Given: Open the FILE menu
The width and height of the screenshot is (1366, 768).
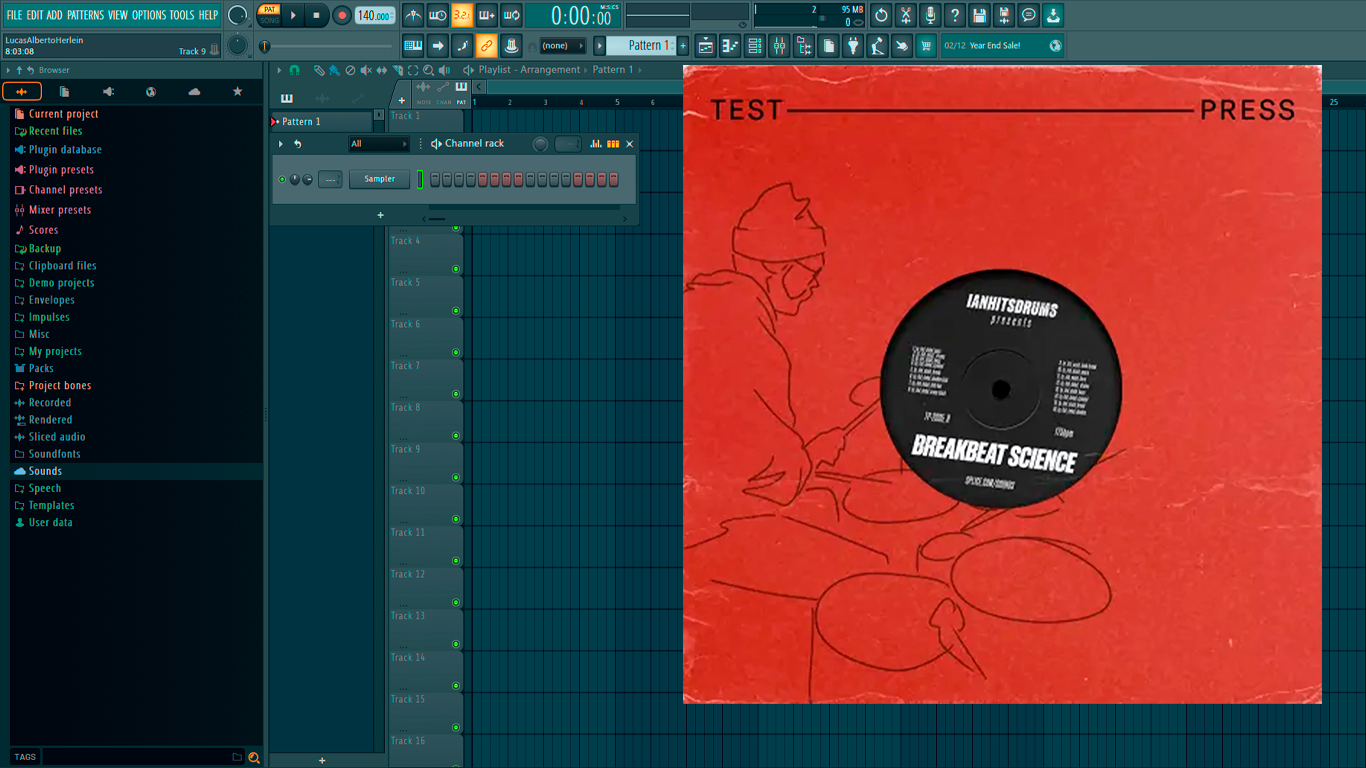Looking at the screenshot, I should click(x=14, y=15).
